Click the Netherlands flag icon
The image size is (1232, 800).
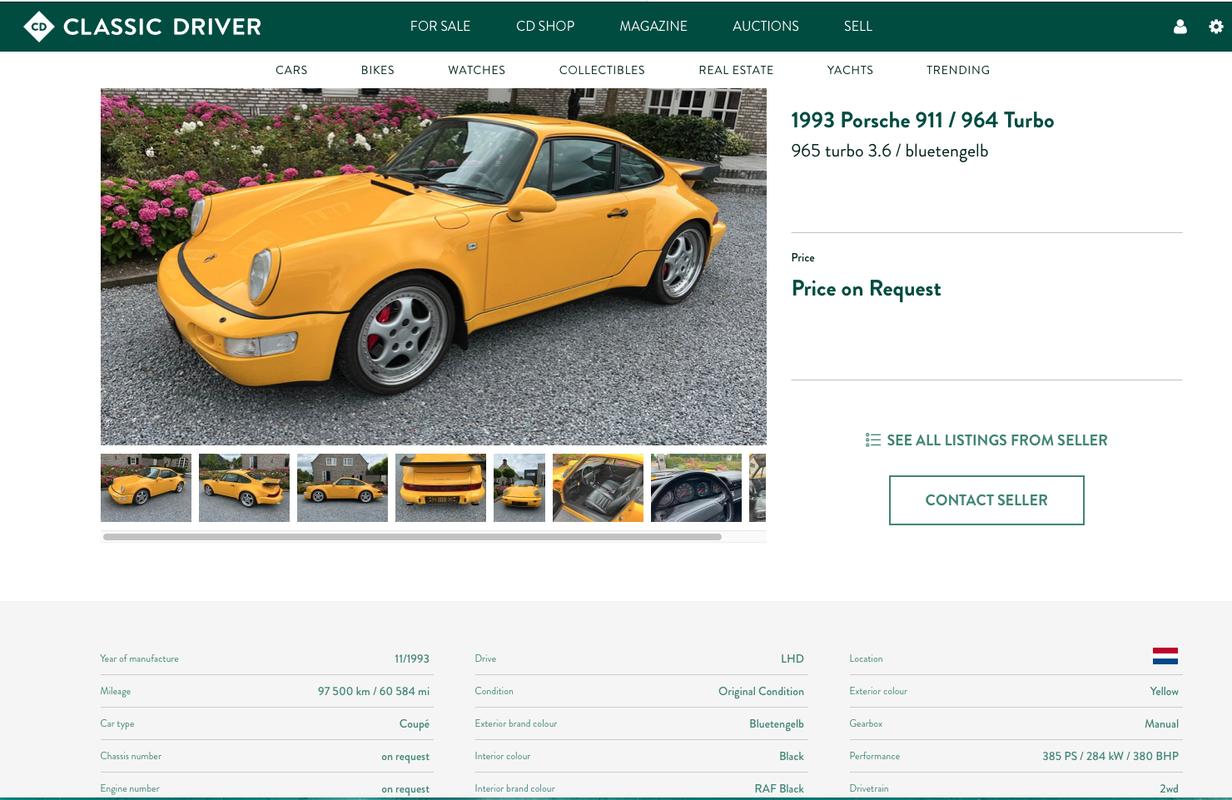1165,656
